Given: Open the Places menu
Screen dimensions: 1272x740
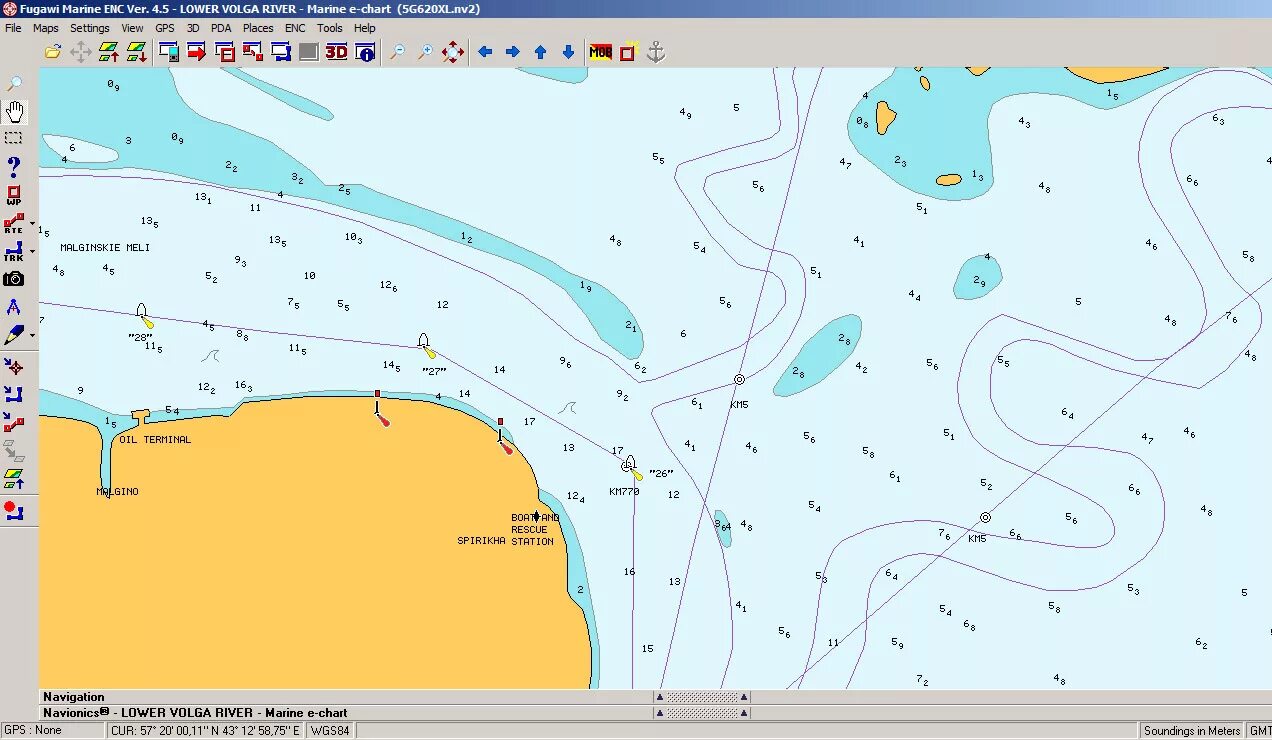Looking at the screenshot, I should click(258, 28).
